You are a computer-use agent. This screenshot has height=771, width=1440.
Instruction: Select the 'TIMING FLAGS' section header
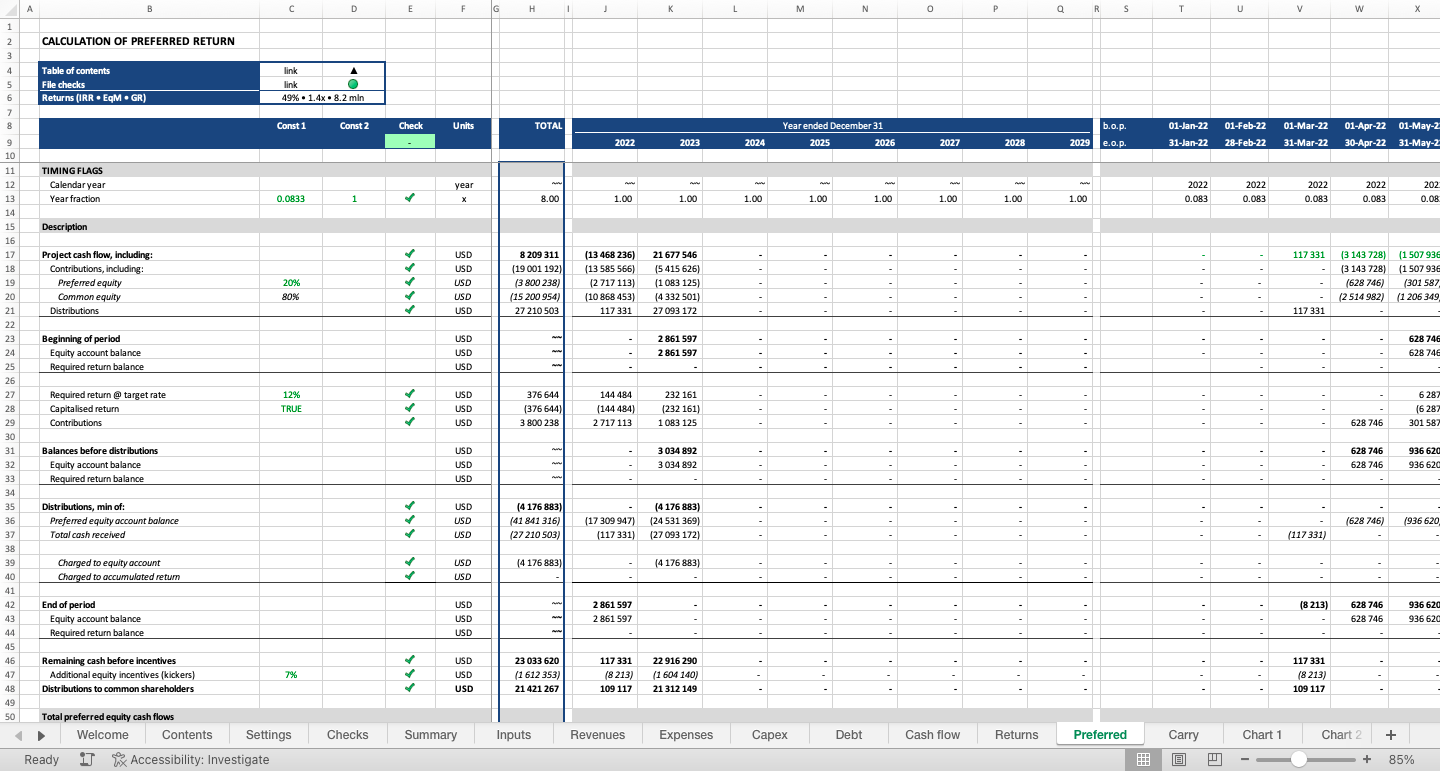click(72, 171)
